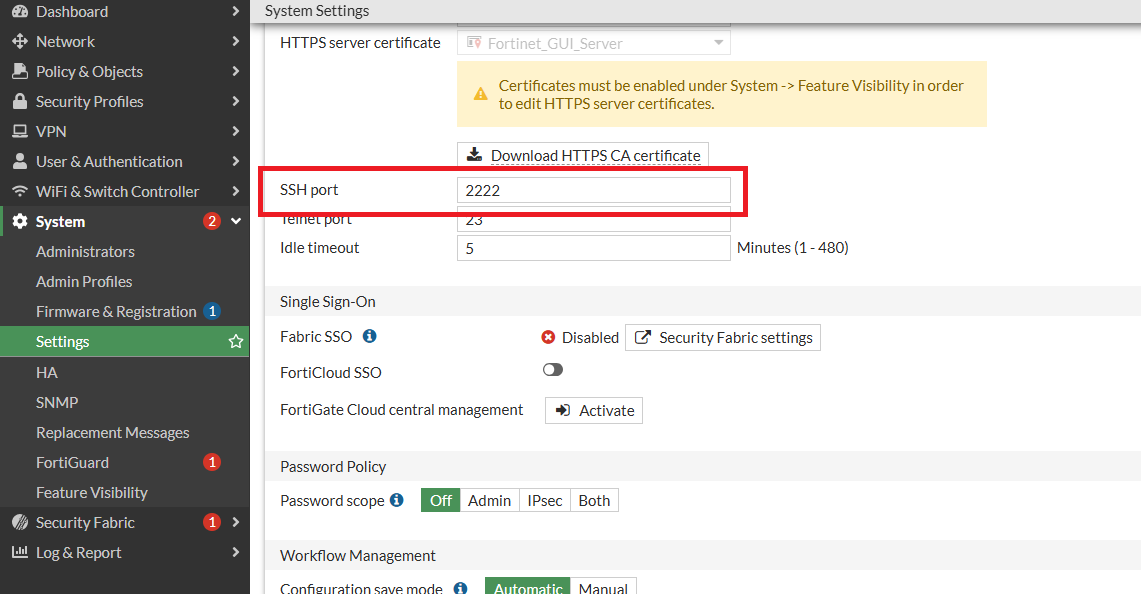Click the blue badge on Firmware & Registration
The width and height of the screenshot is (1141, 594).
(x=212, y=311)
